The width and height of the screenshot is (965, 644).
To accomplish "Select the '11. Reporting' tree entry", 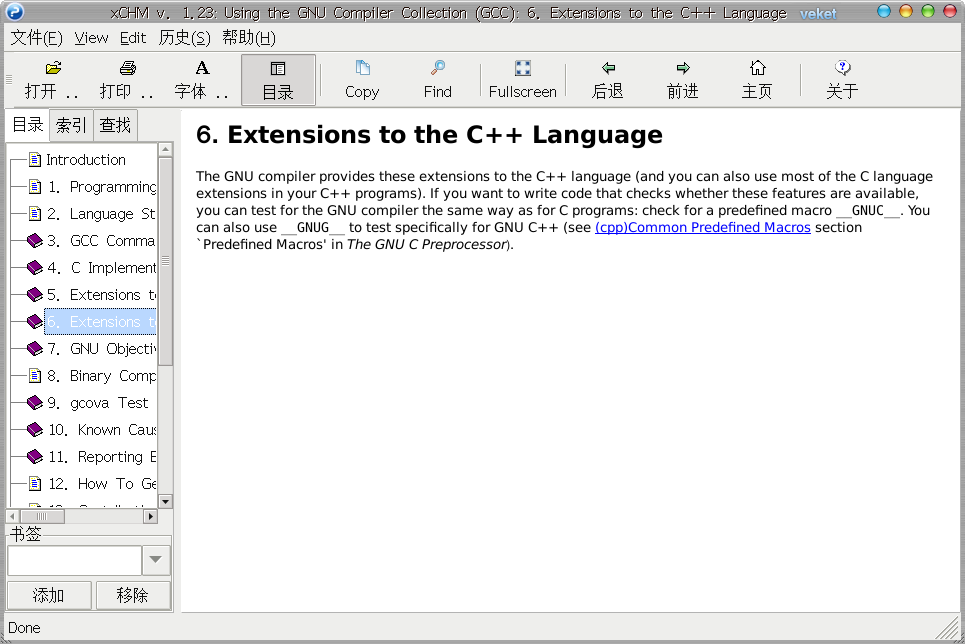I will click(102, 457).
